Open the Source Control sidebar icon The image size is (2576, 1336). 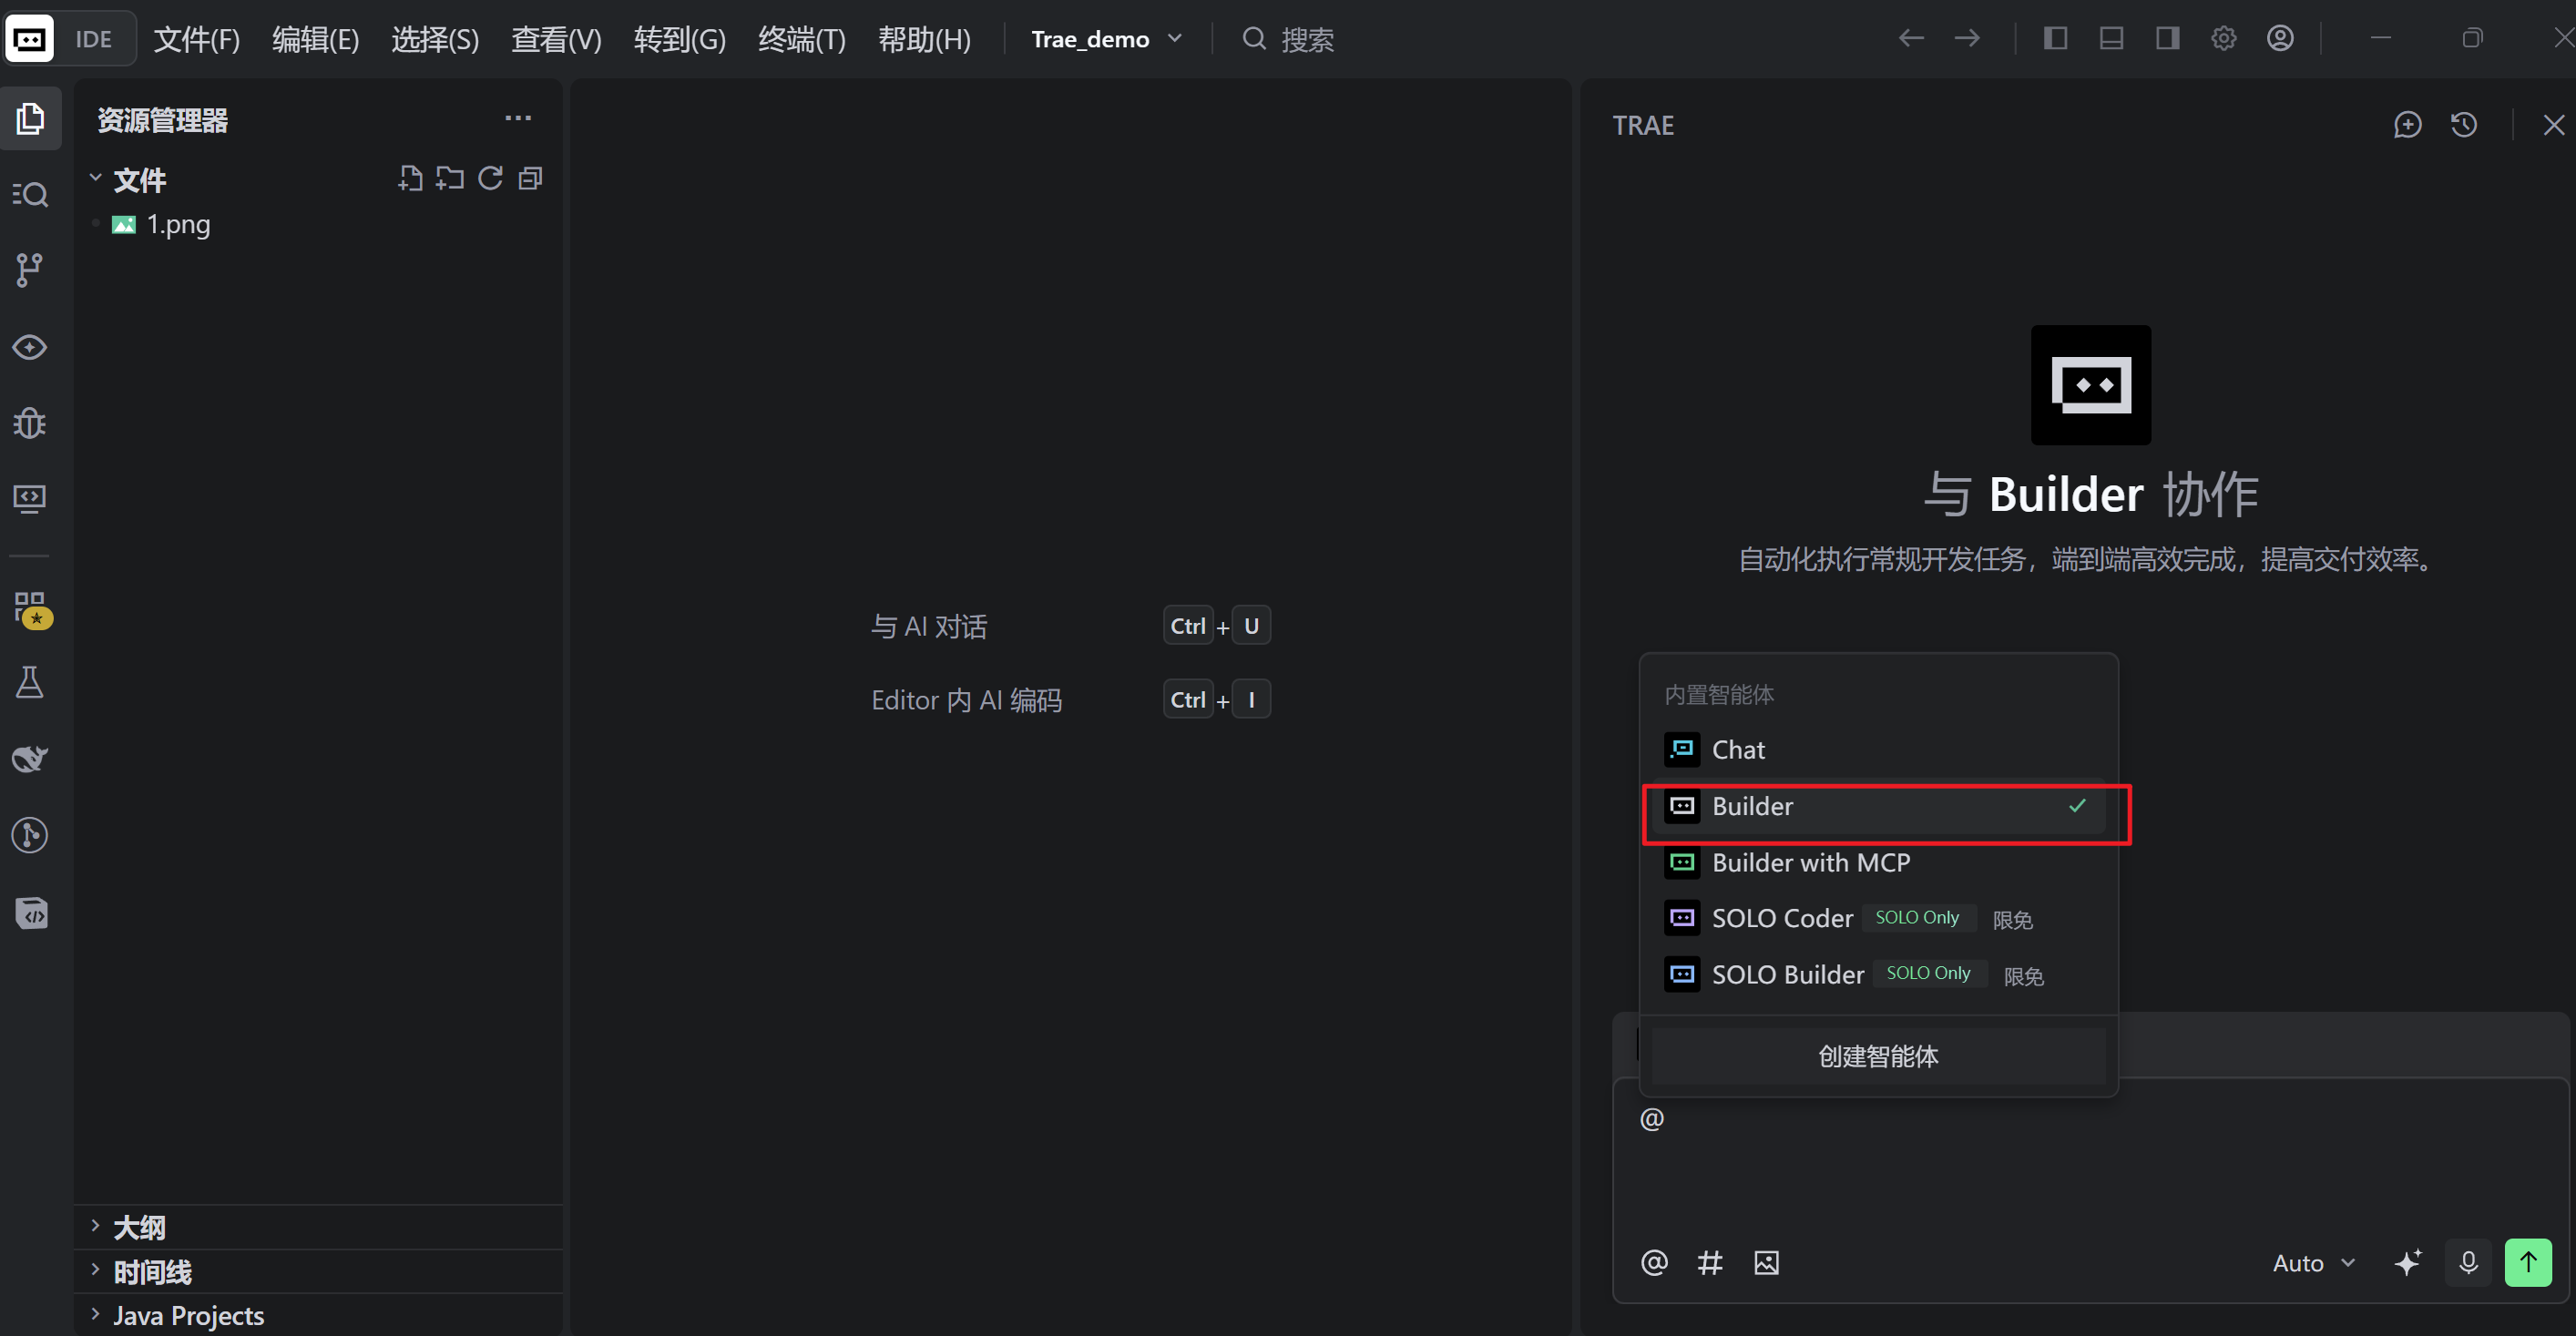point(30,269)
